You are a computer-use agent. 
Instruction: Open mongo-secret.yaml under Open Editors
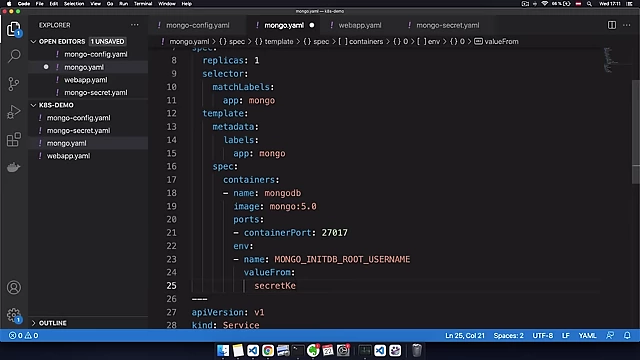pyautogui.click(x=96, y=93)
